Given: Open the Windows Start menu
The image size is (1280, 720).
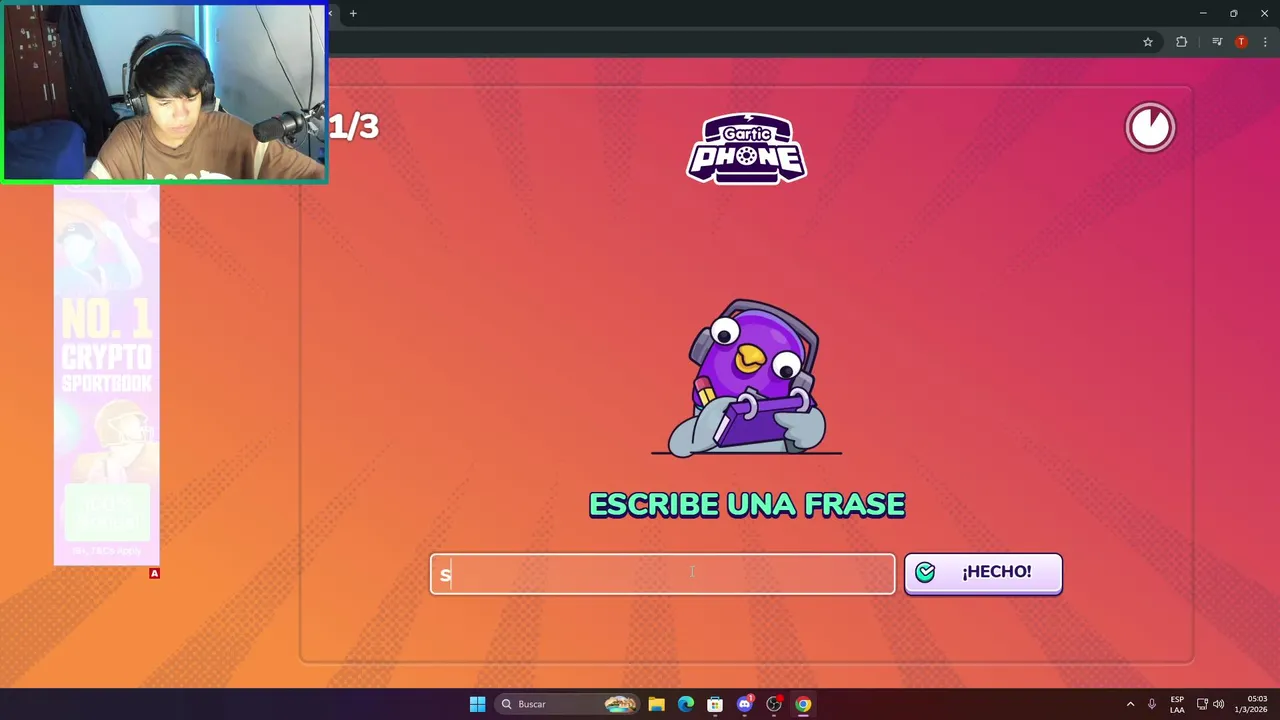Looking at the screenshot, I should [x=477, y=704].
